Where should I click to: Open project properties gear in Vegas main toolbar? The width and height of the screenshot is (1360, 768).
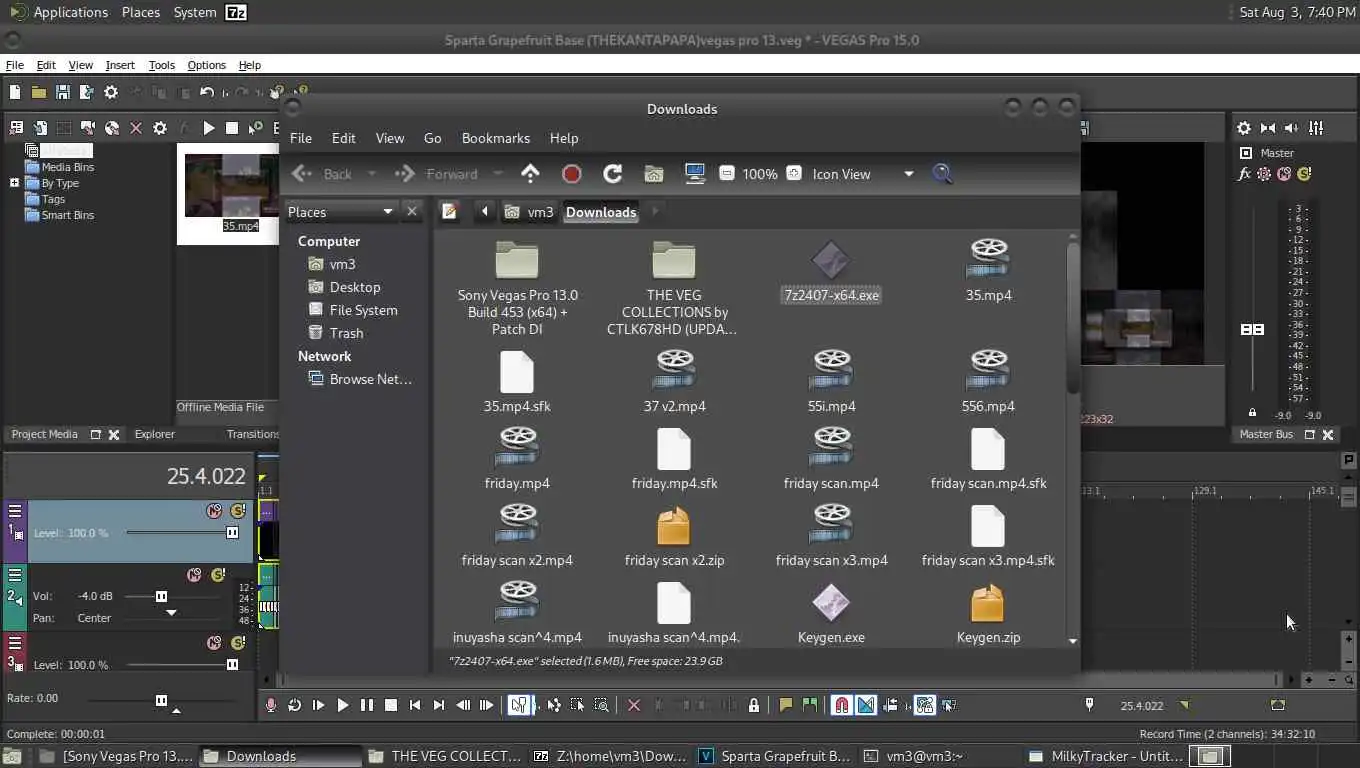tap(111, 92)
